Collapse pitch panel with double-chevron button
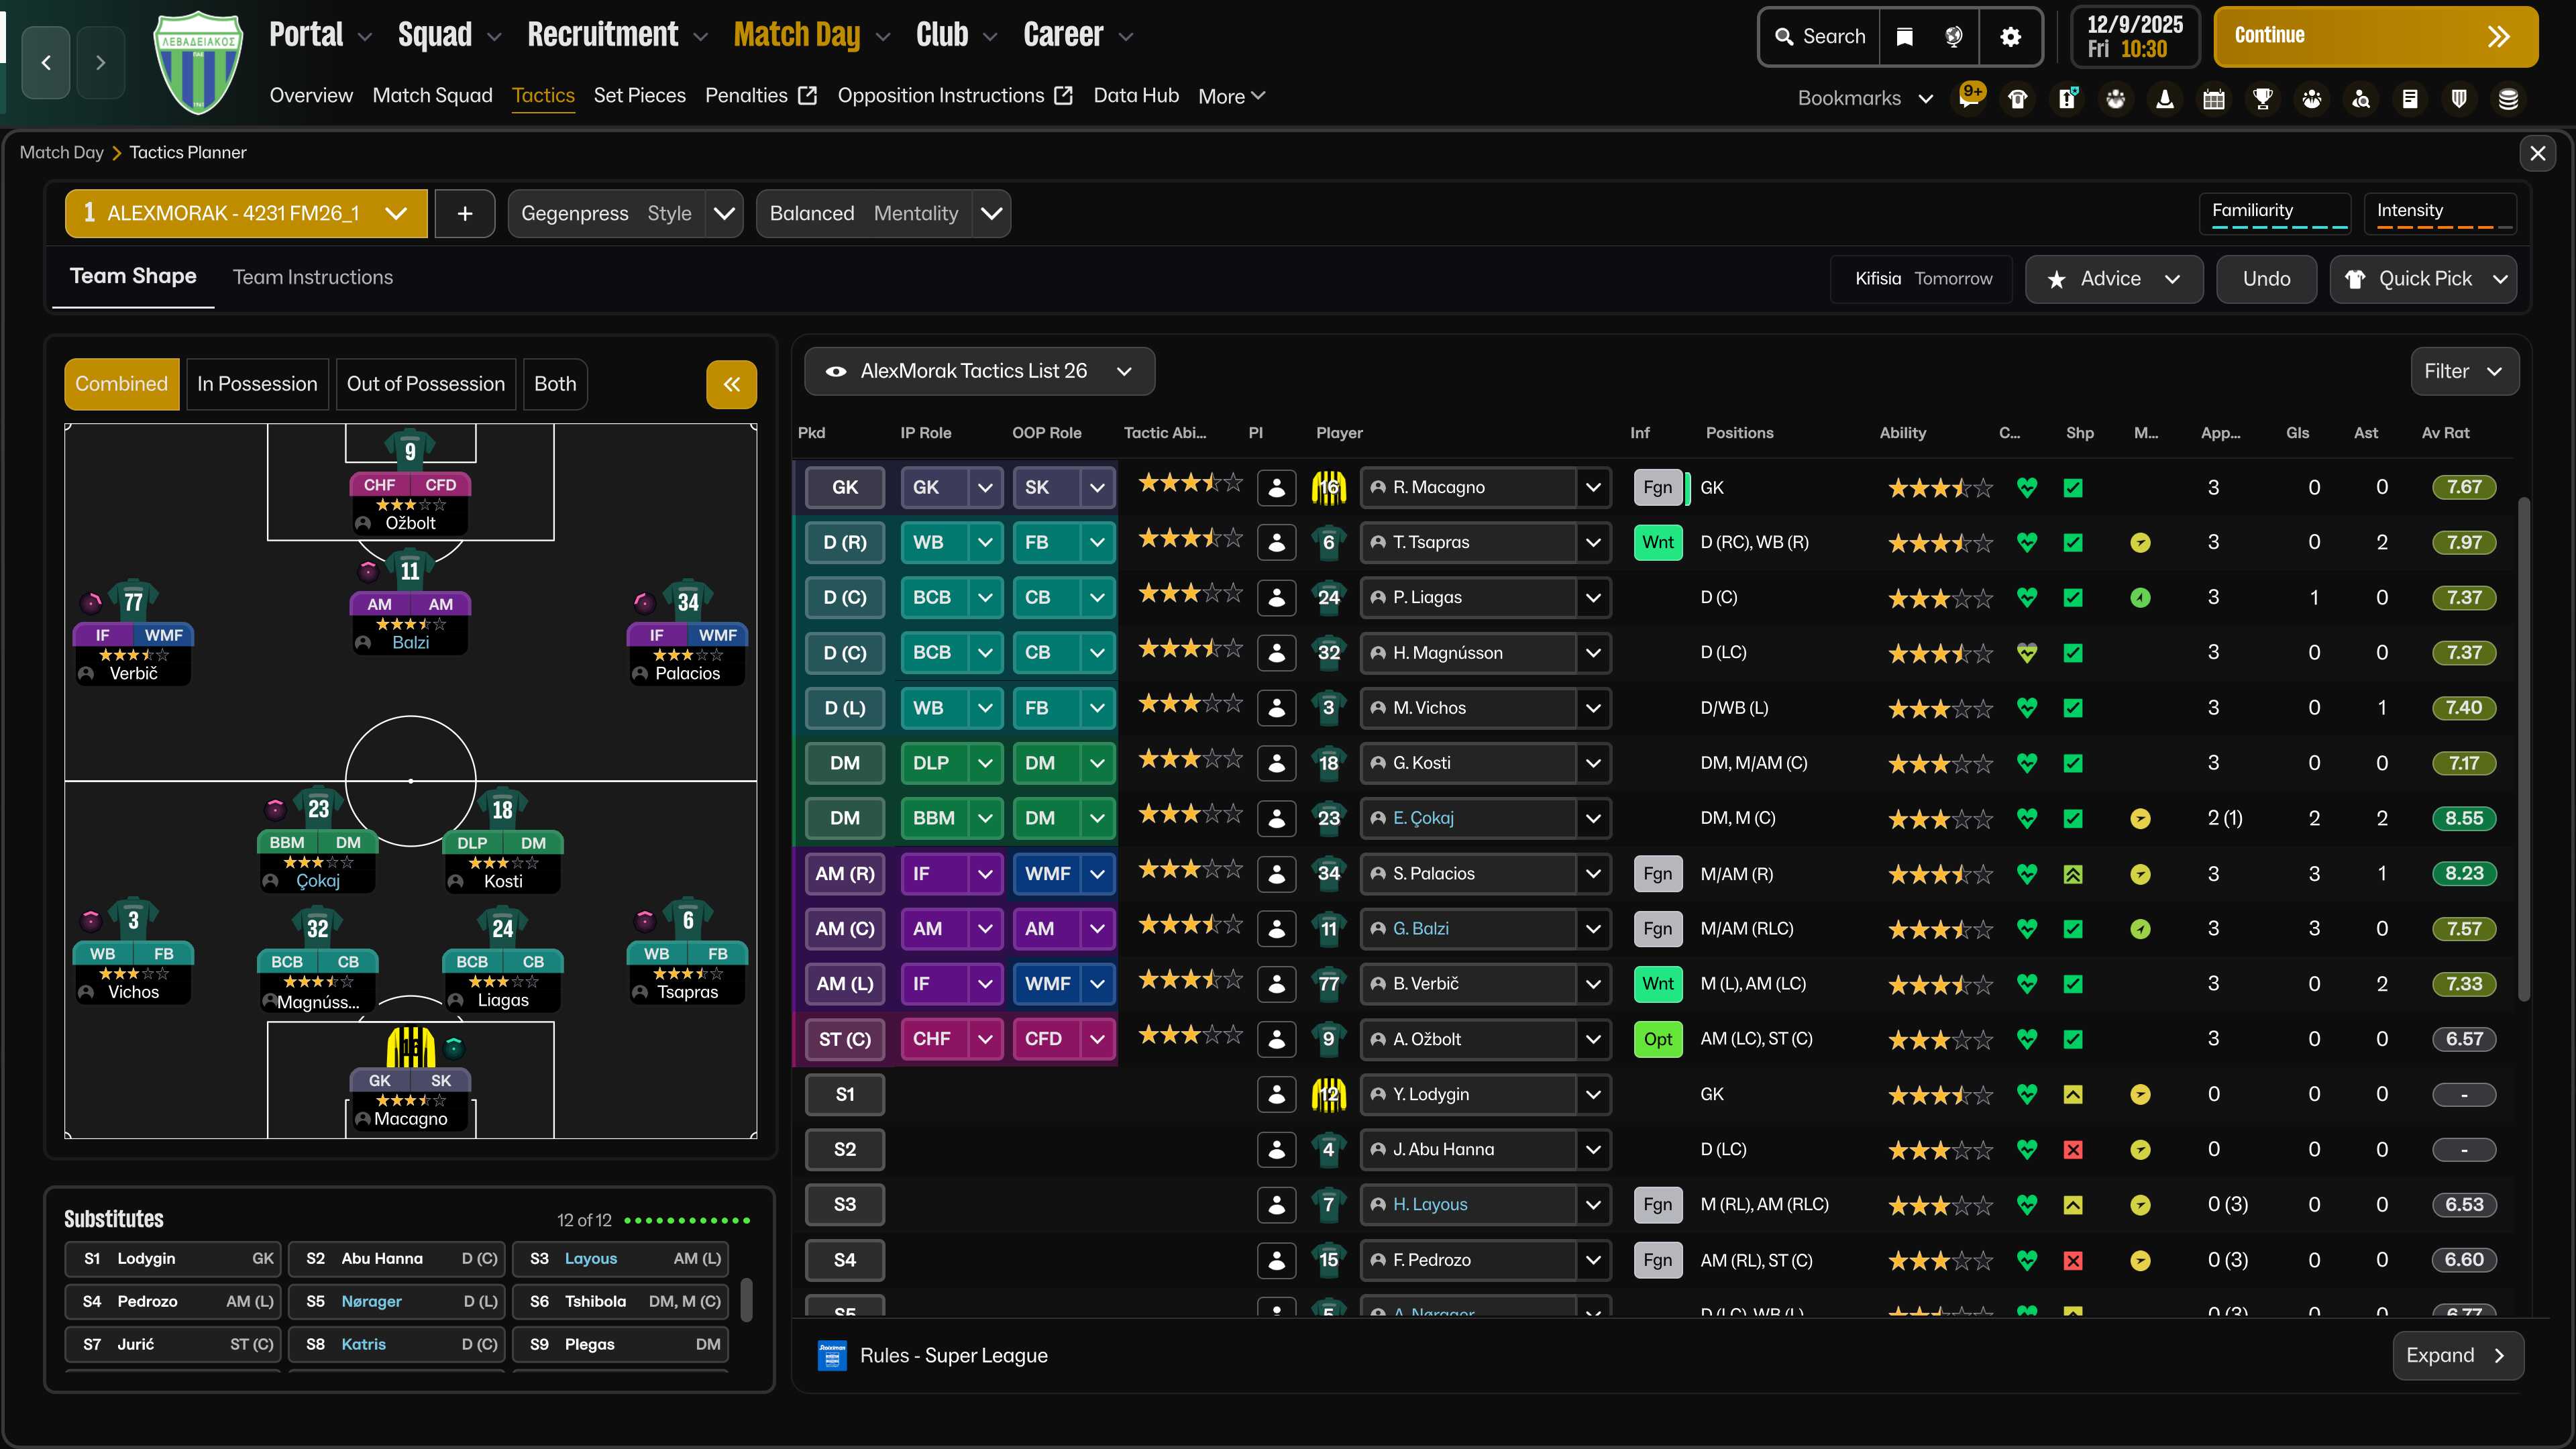Image resolution: width=2576 pixels, height=1449 pixels. point(731,384)
